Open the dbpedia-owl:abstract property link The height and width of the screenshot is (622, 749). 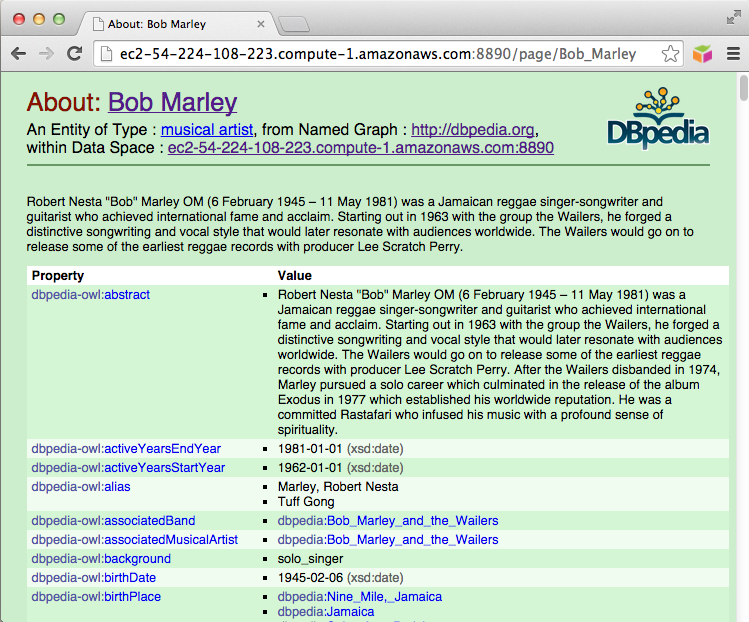click(x=91, y=295)
